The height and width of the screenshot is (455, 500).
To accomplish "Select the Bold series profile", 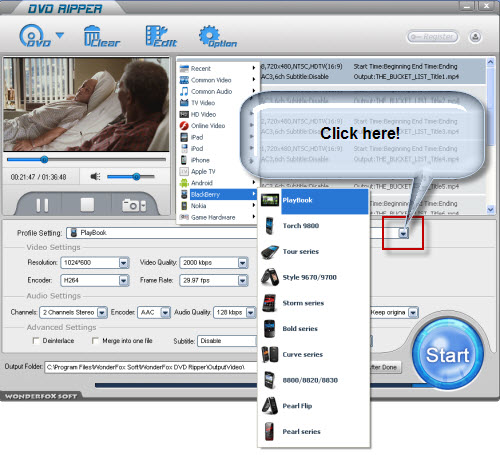I will pyautogui.click(x=314, y=328).
